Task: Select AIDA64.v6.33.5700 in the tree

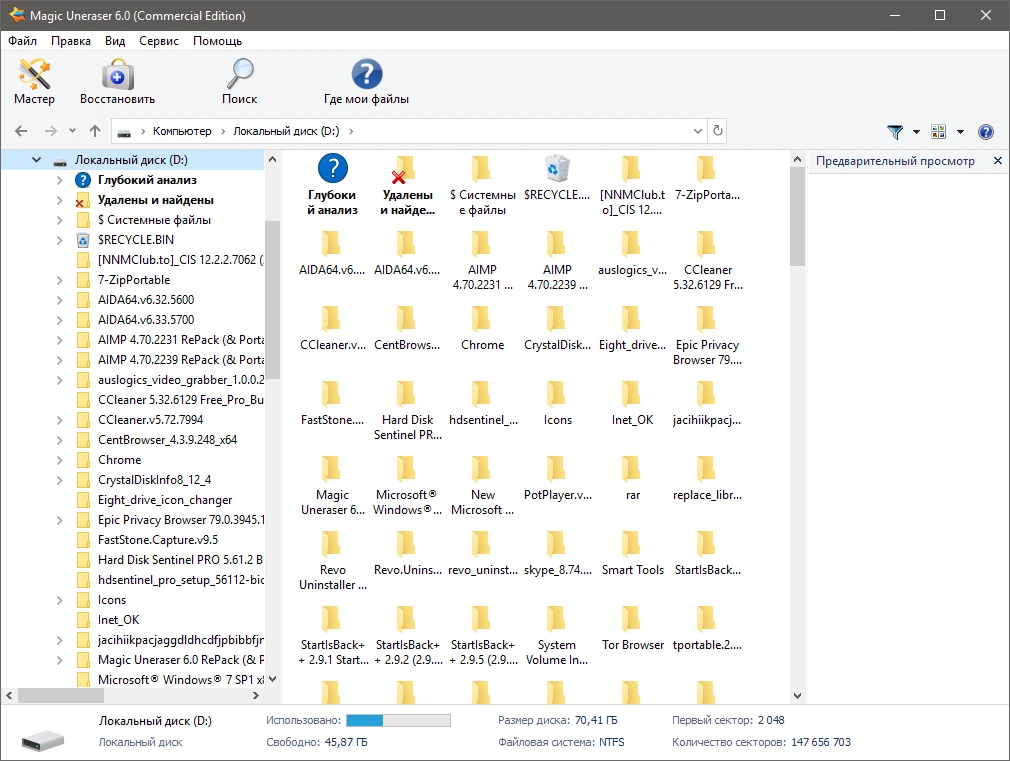Action: tap(146, 320)
